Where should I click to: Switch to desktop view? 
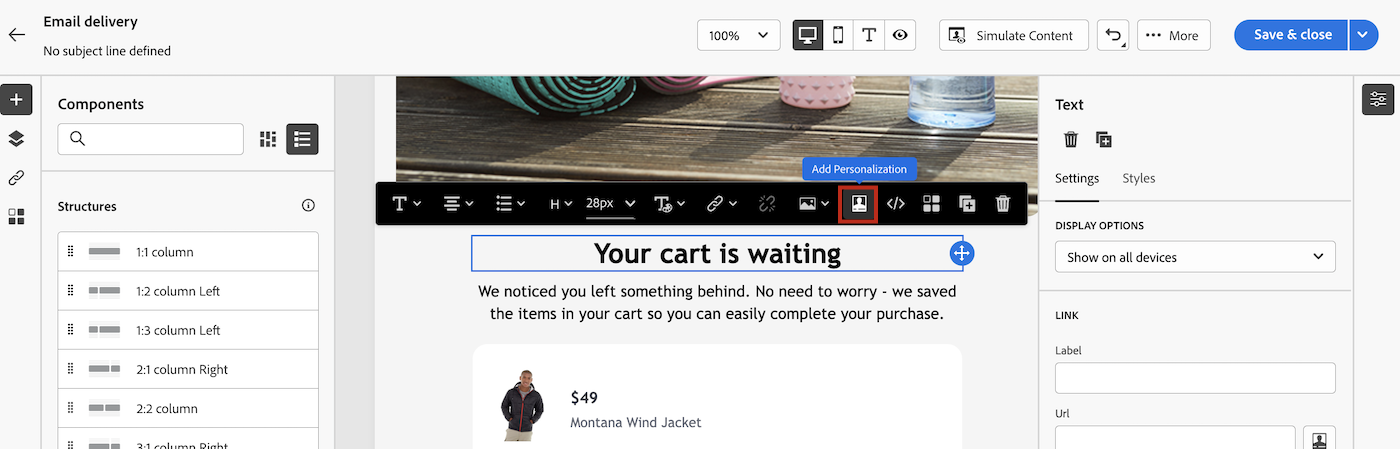(808, 35)
